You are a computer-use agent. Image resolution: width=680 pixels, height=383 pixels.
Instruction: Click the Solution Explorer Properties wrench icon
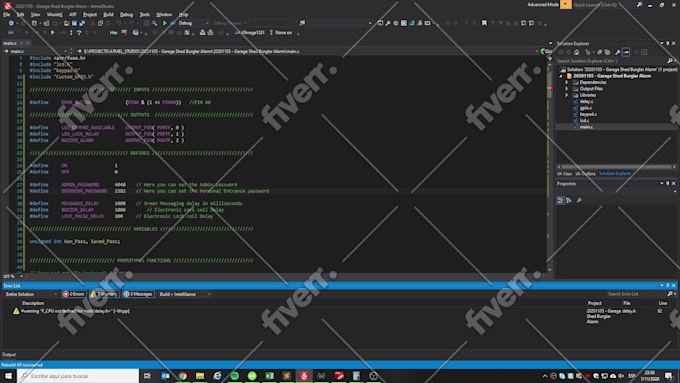tap(618, 52)
